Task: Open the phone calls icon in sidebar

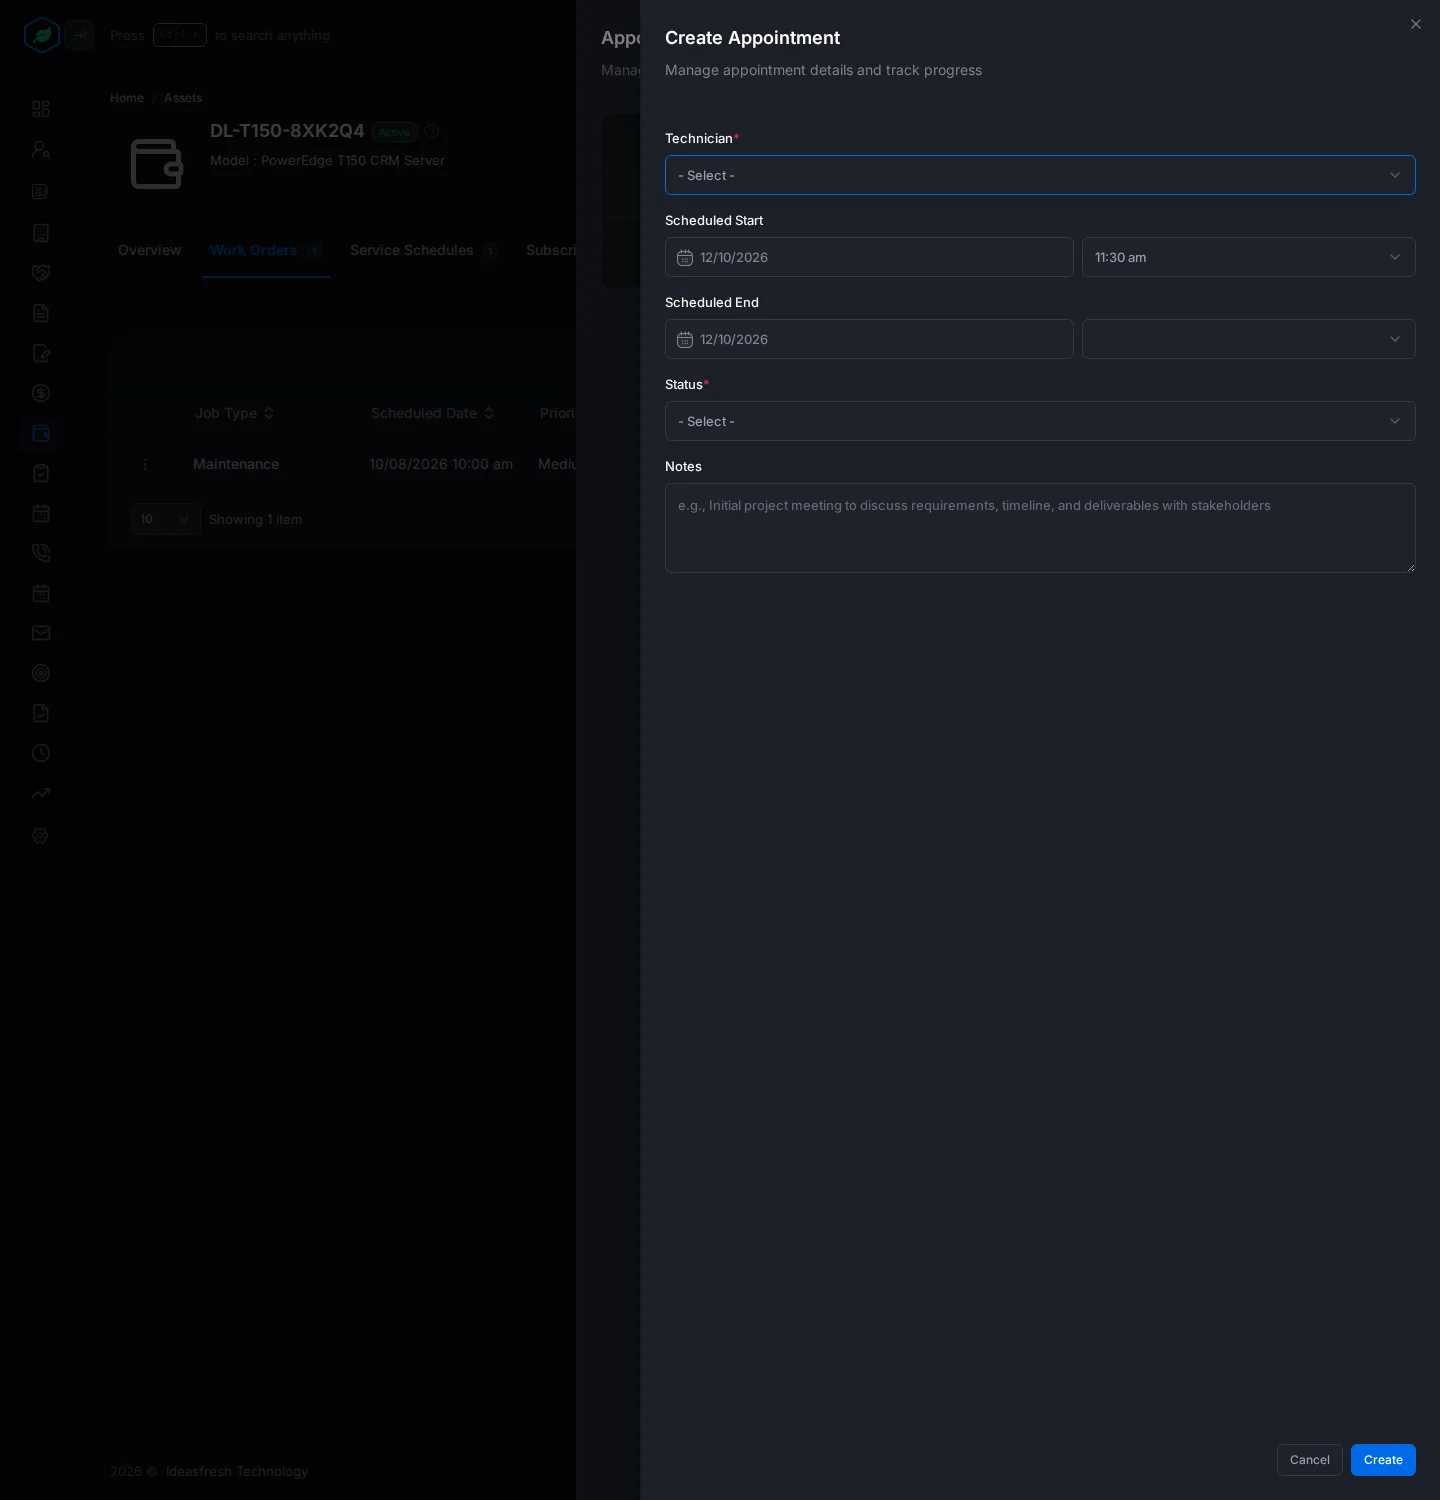Action: pos(41,553)
